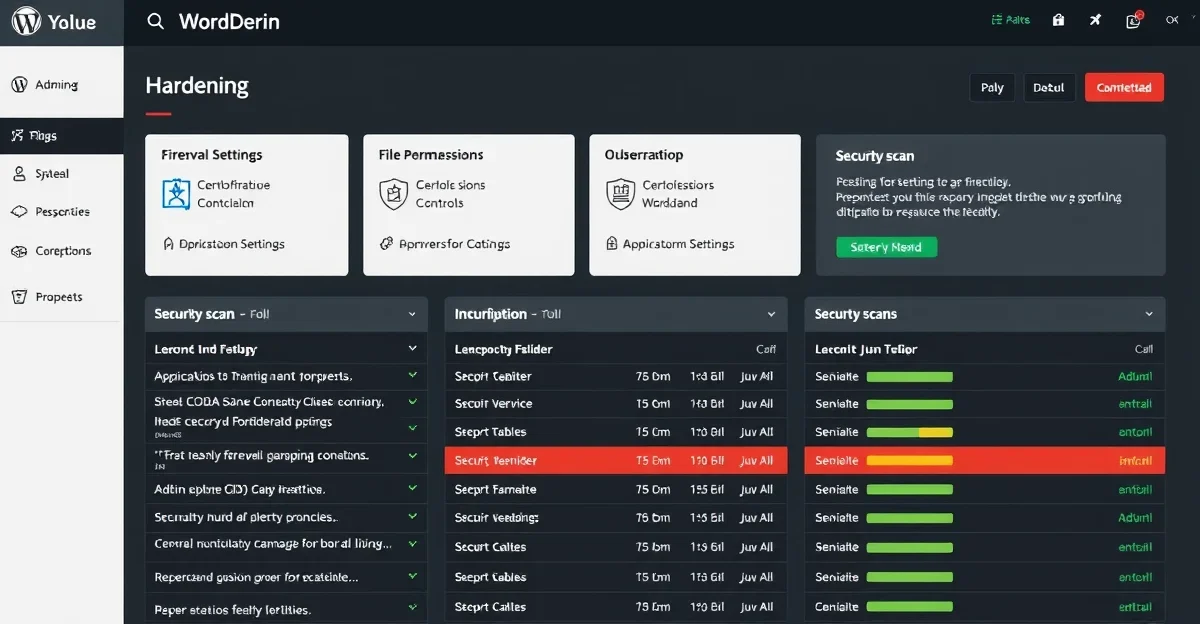Screen dimensions: 1200x624
Task: Click the red Comlettad button
Action: click(x=1124, y=87)
